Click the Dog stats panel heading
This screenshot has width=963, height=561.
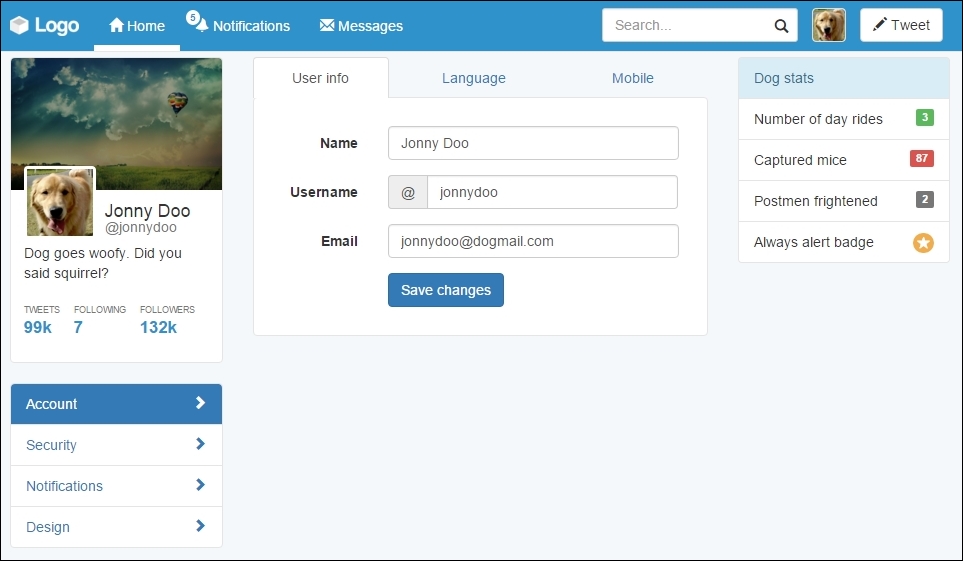(x=844, y=78)
